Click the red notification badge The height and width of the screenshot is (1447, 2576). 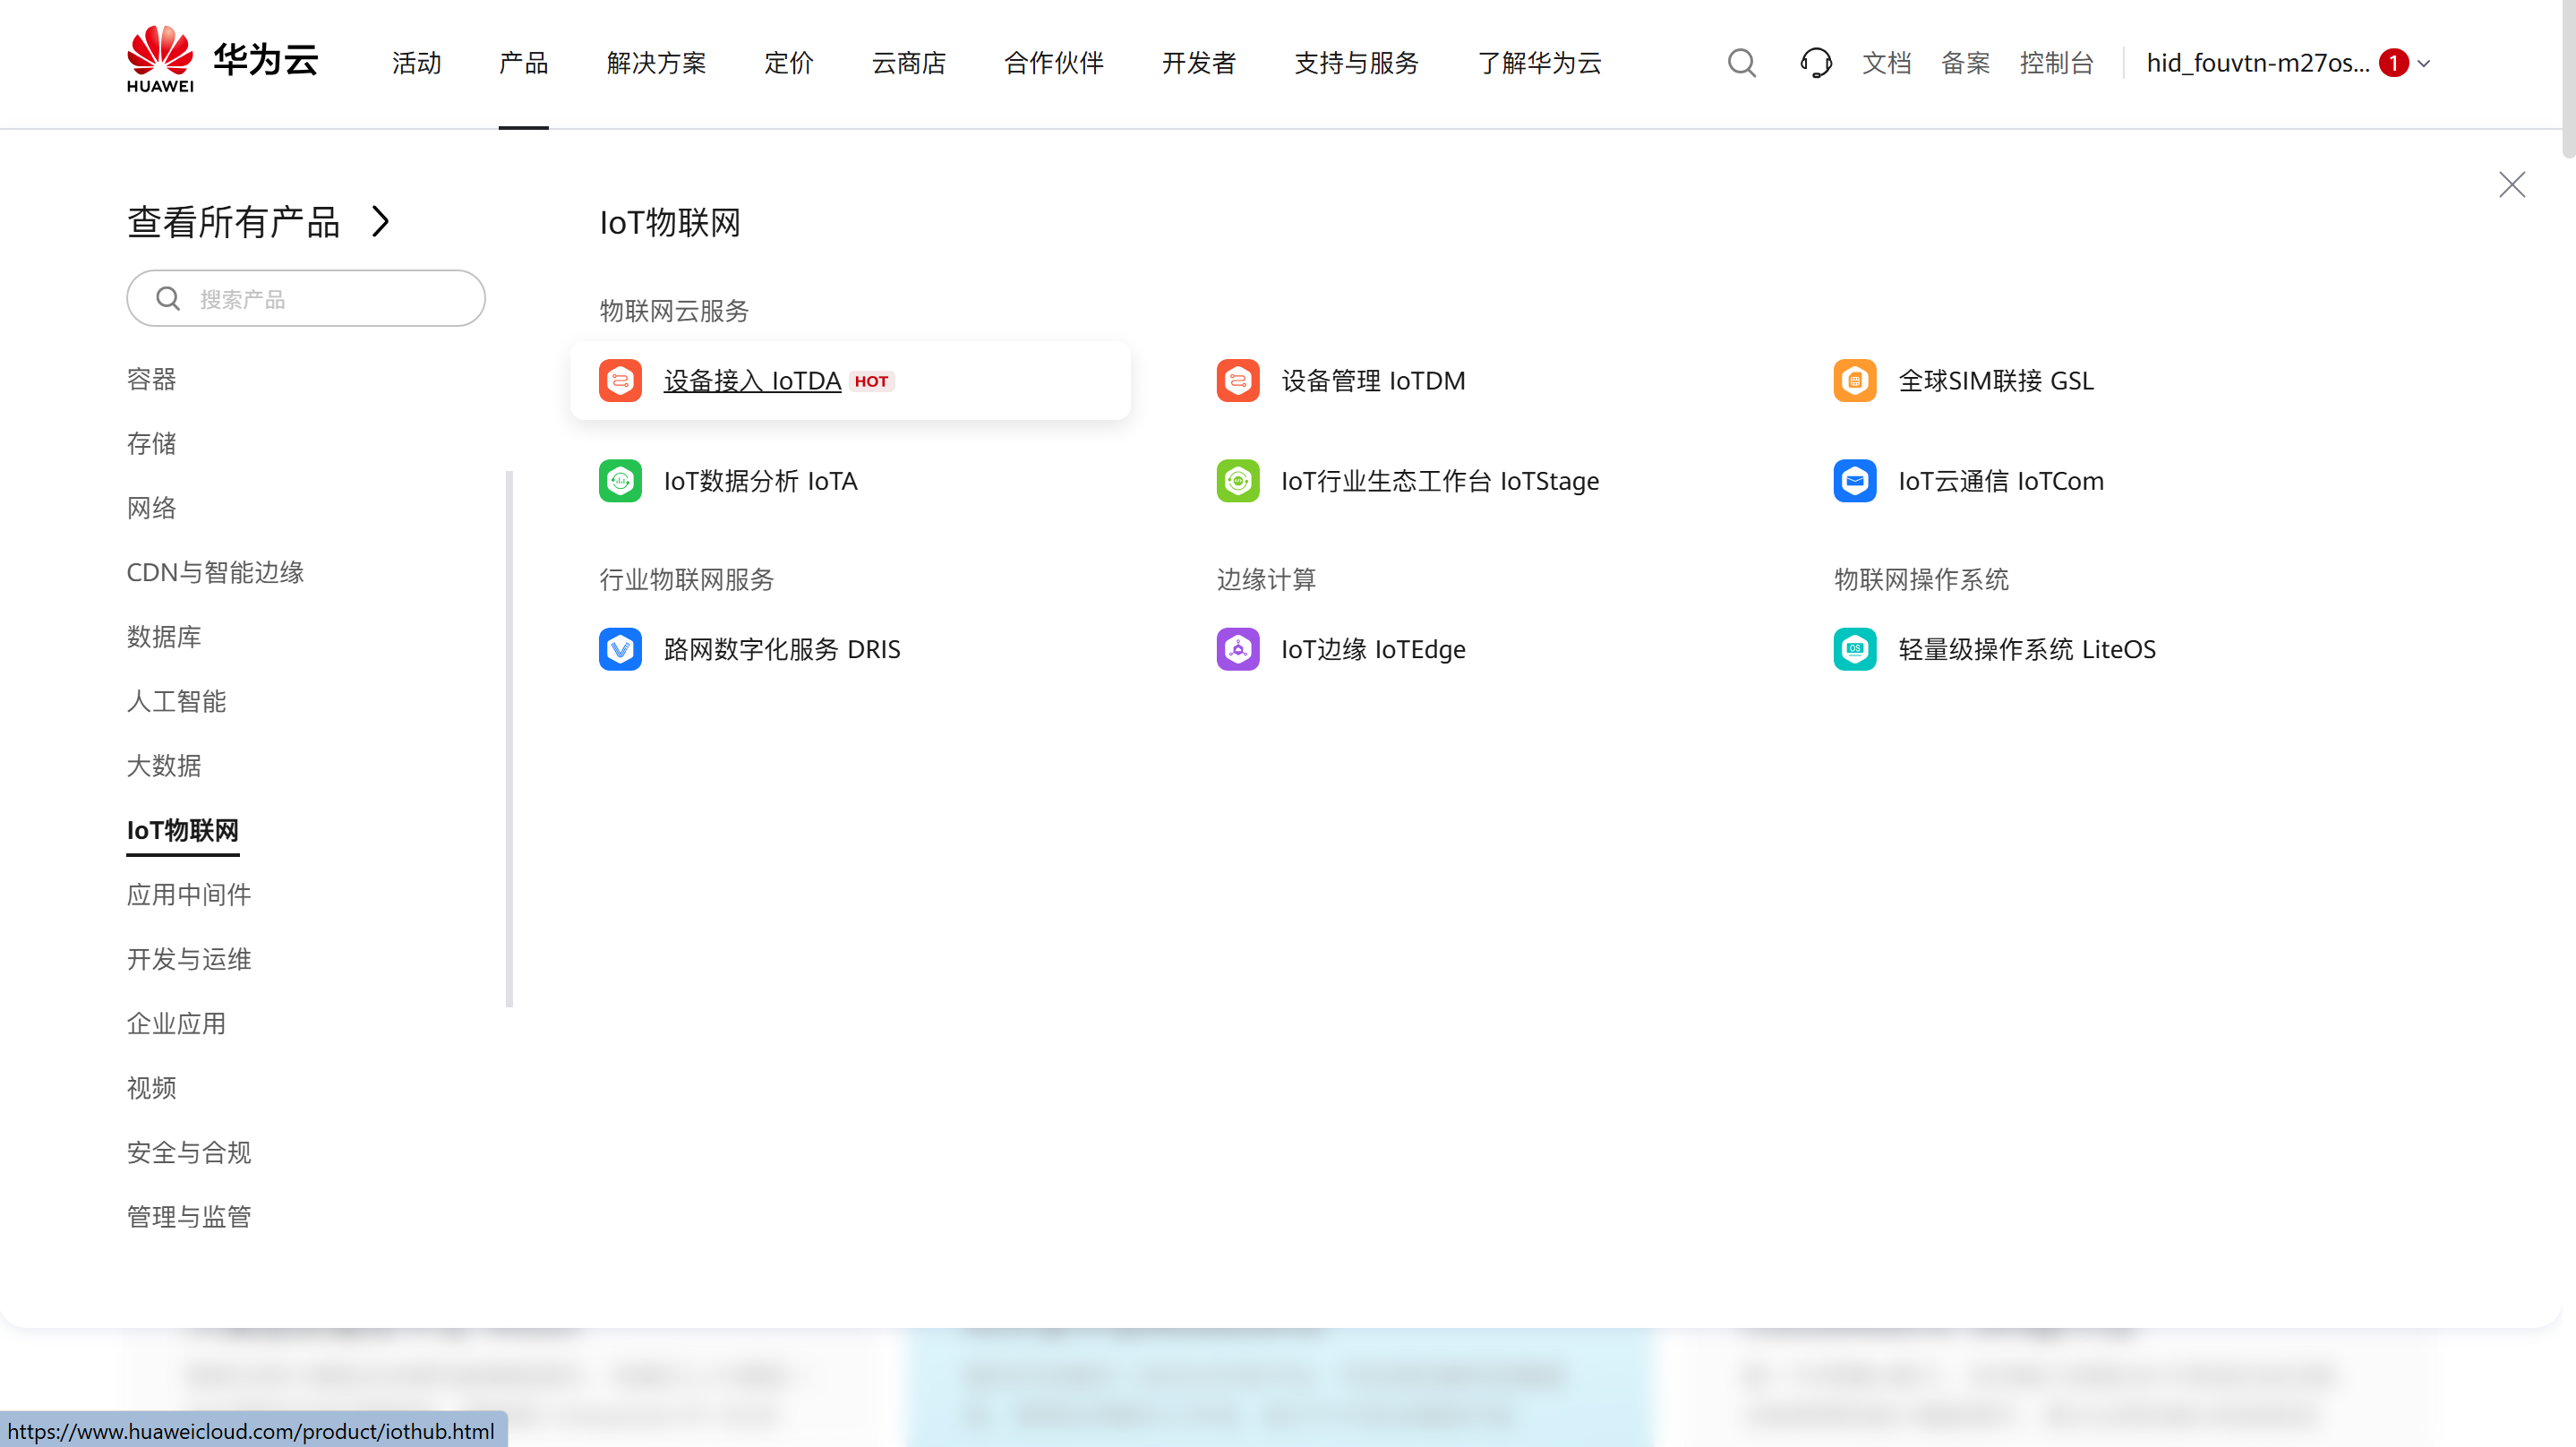click(2393, 63)
